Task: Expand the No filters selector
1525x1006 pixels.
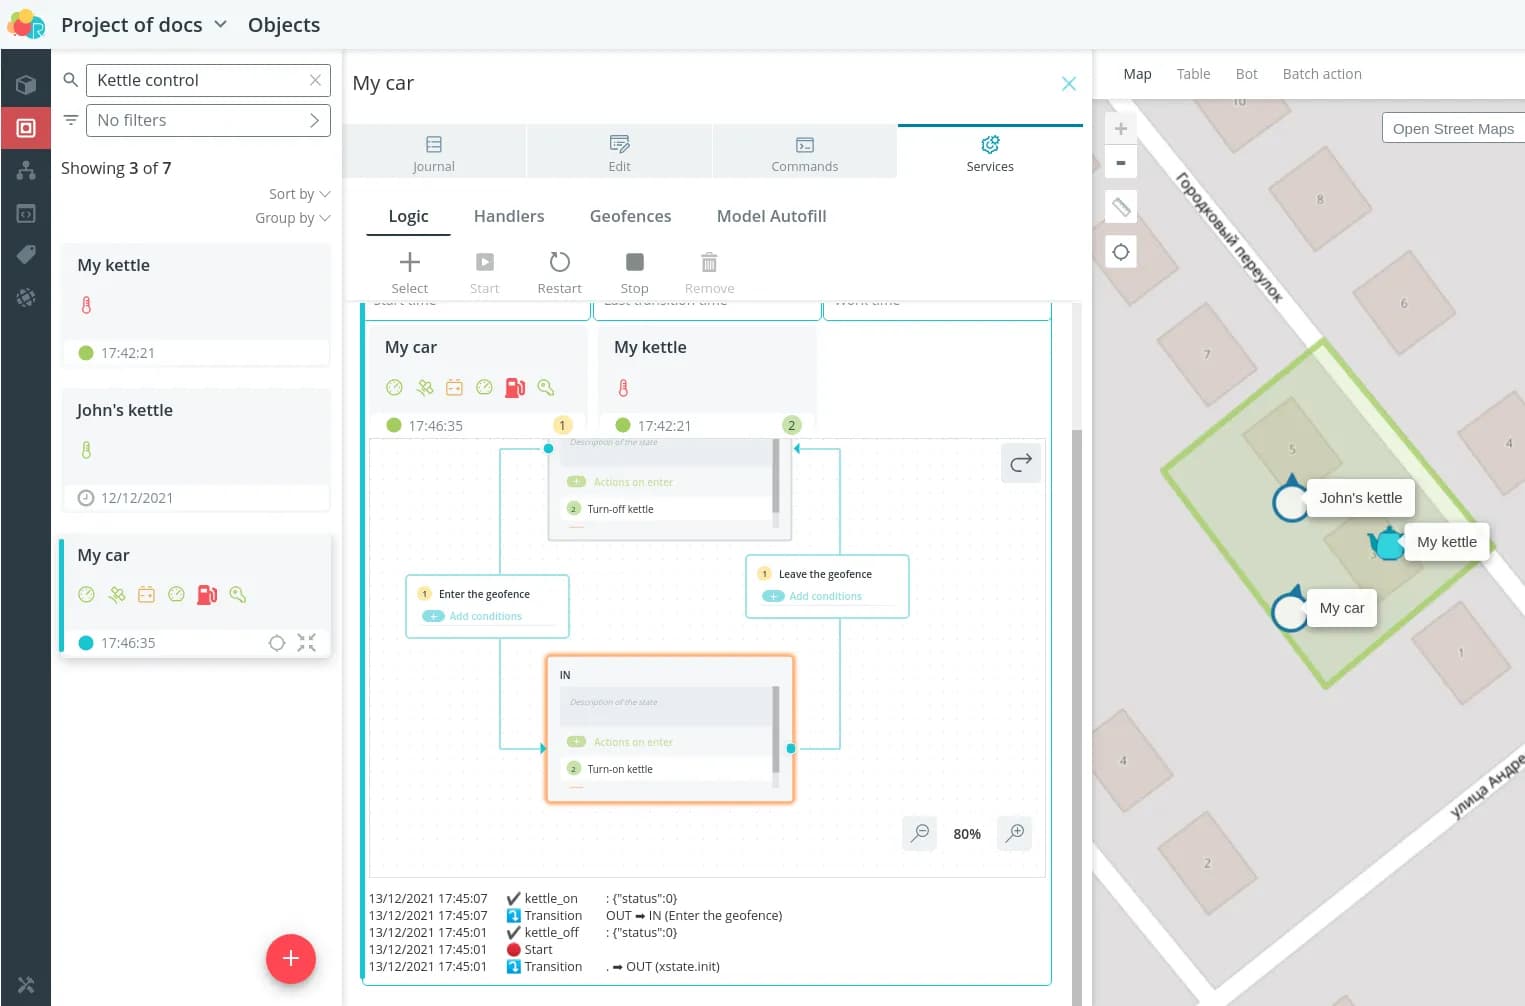Action: coord(208,120)
